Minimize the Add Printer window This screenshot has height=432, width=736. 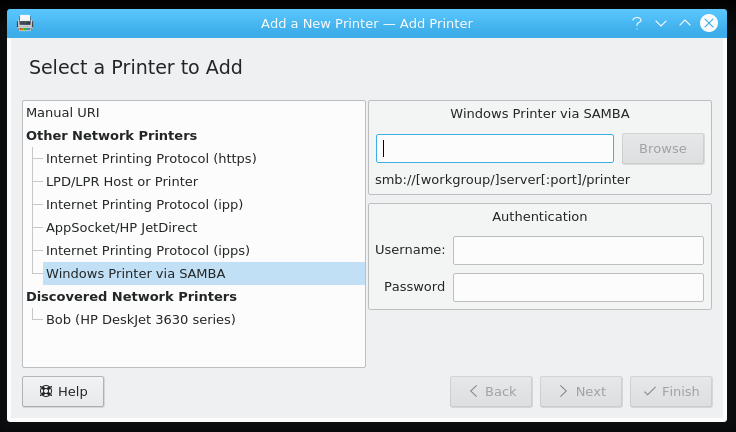[661, 23]
